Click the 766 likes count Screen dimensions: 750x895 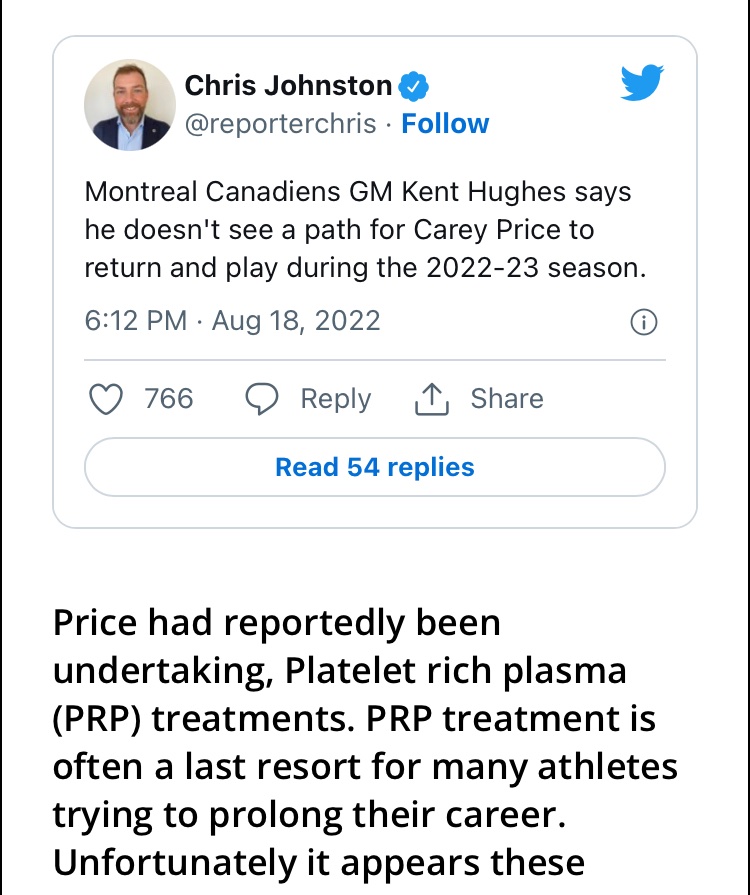coord(169,398)
